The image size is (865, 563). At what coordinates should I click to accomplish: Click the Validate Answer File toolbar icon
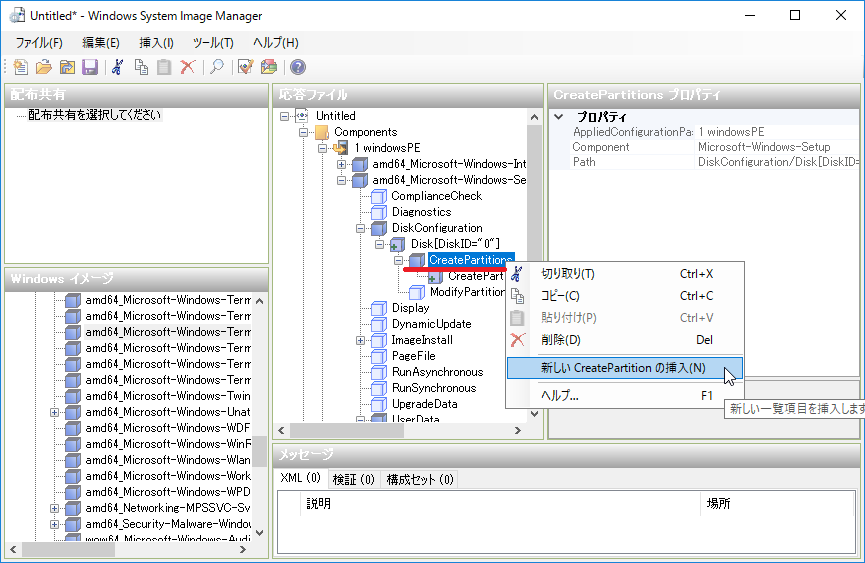[245, 67]
